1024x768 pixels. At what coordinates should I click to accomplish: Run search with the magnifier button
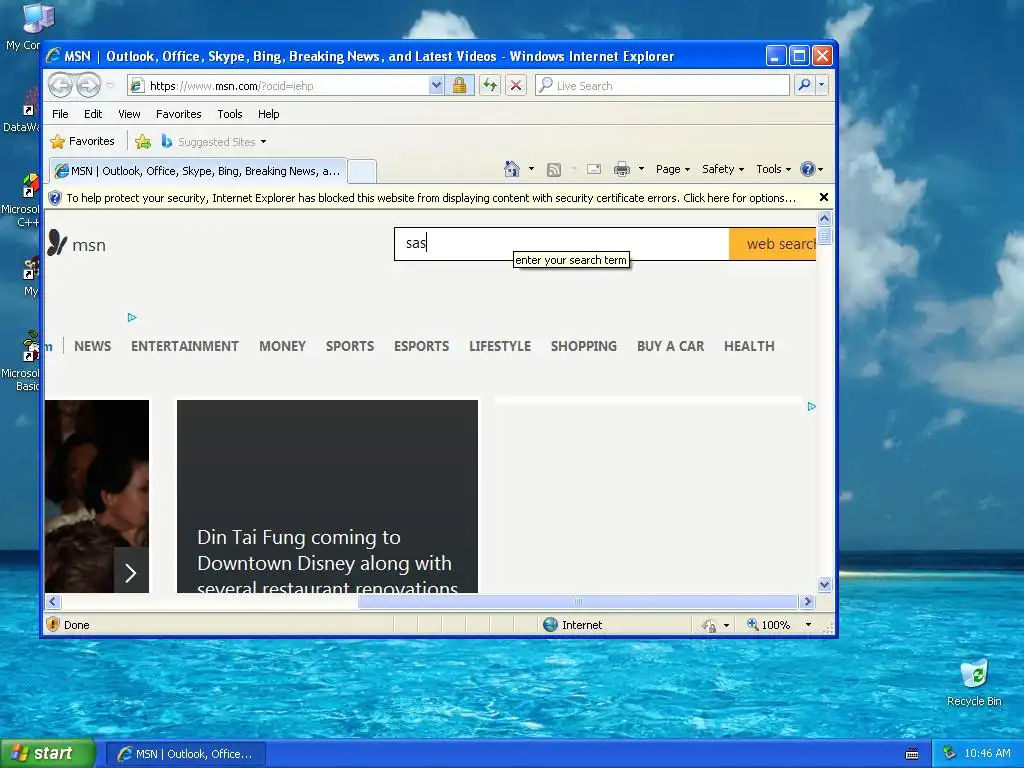coord(805,85)
